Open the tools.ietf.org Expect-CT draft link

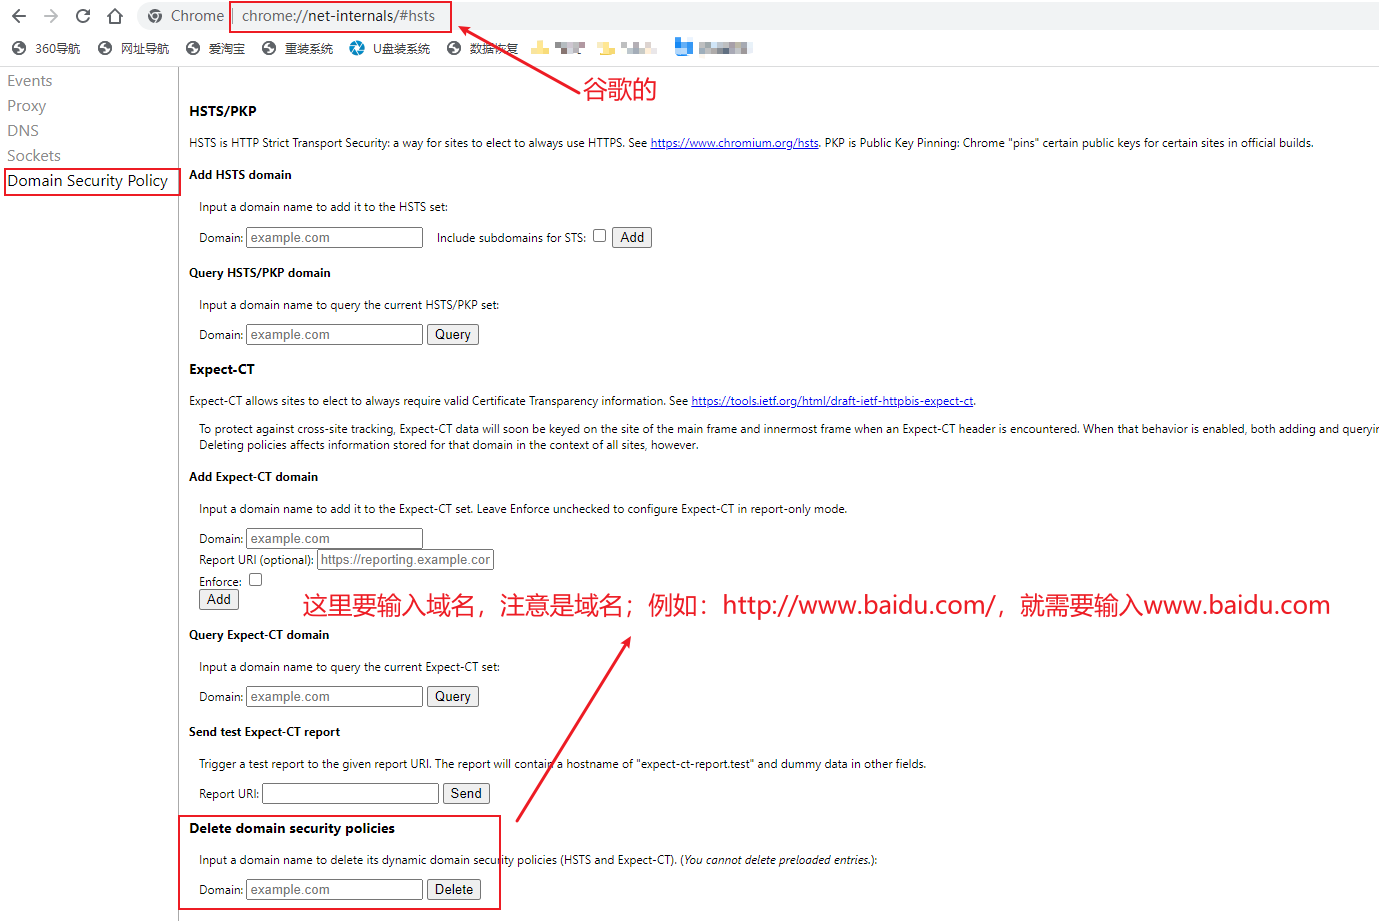point(833,401)
